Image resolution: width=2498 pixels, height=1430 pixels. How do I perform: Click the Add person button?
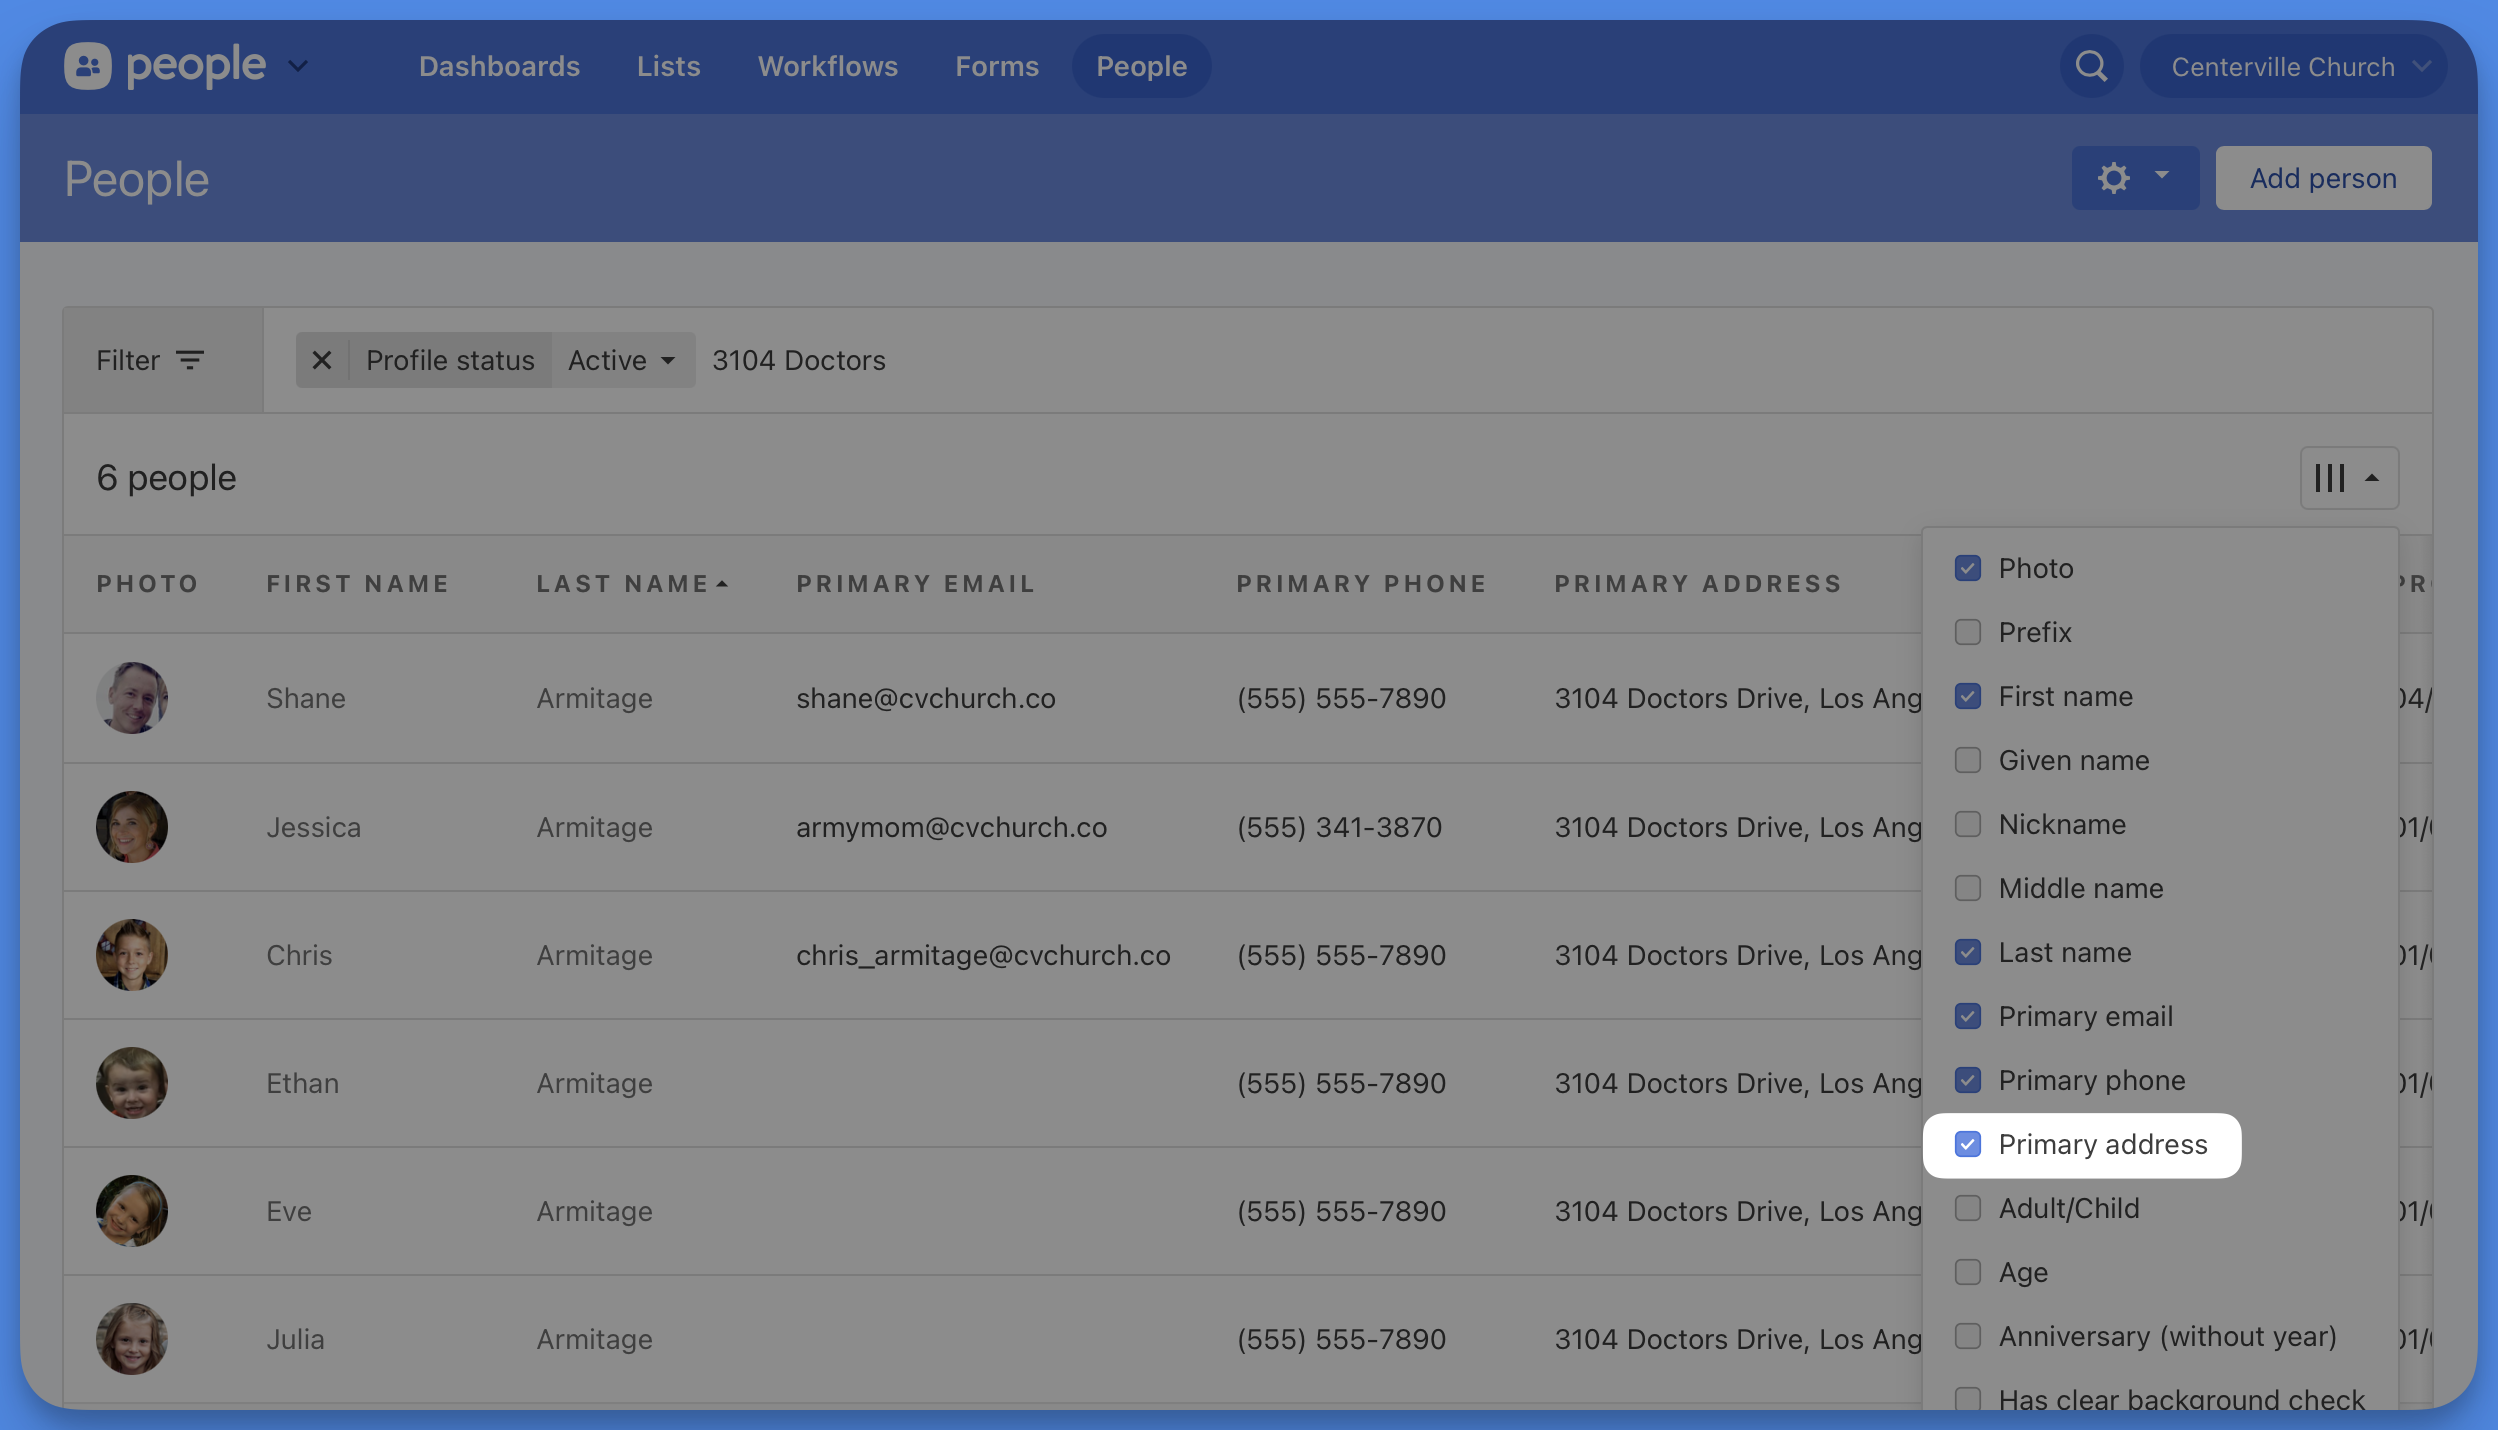[2322, 178]
